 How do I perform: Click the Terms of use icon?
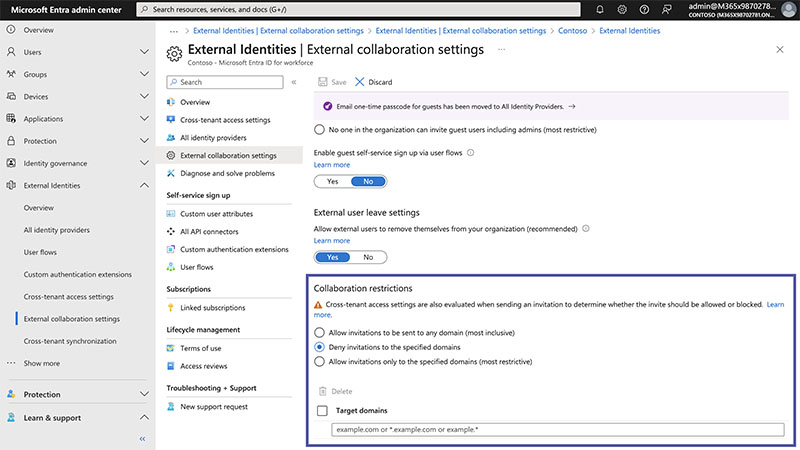tap(171, 348)
